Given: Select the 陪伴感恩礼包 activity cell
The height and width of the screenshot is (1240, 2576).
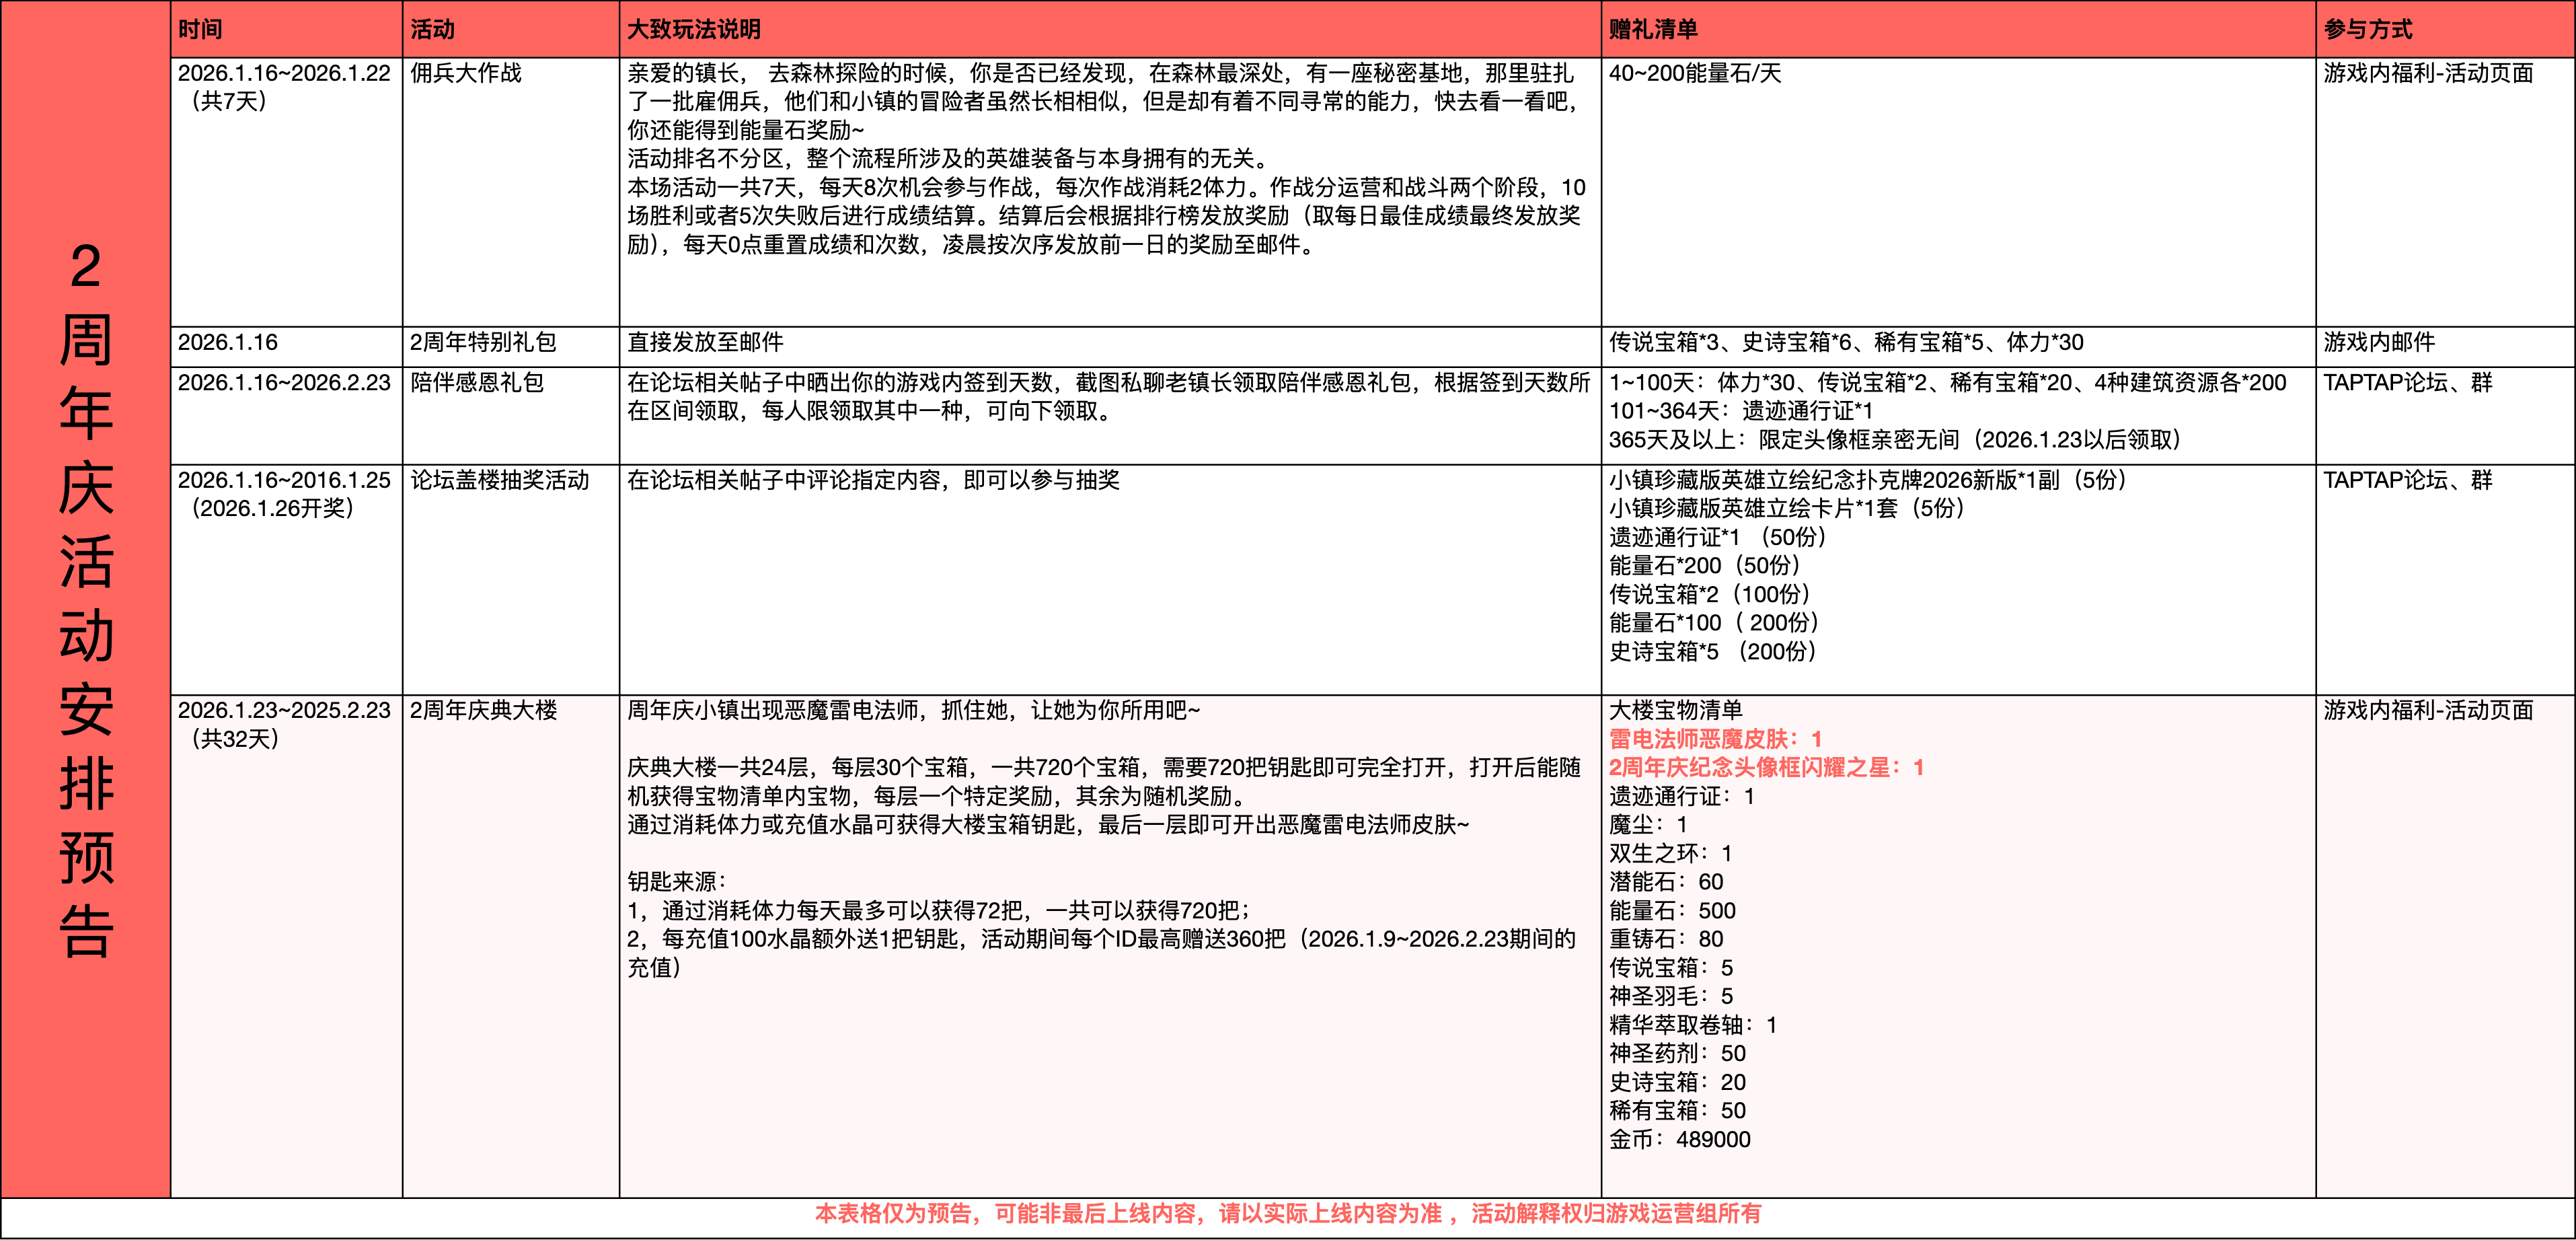Looking at the screenshot, I should click(x=477, y=383).
